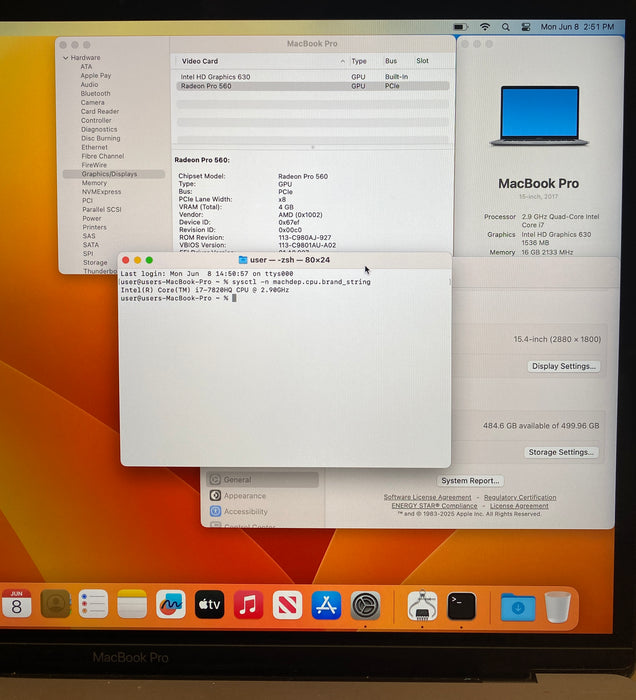Click the date and time in menu bar
This screenshot has width=636, height=700.
point(577,27)
